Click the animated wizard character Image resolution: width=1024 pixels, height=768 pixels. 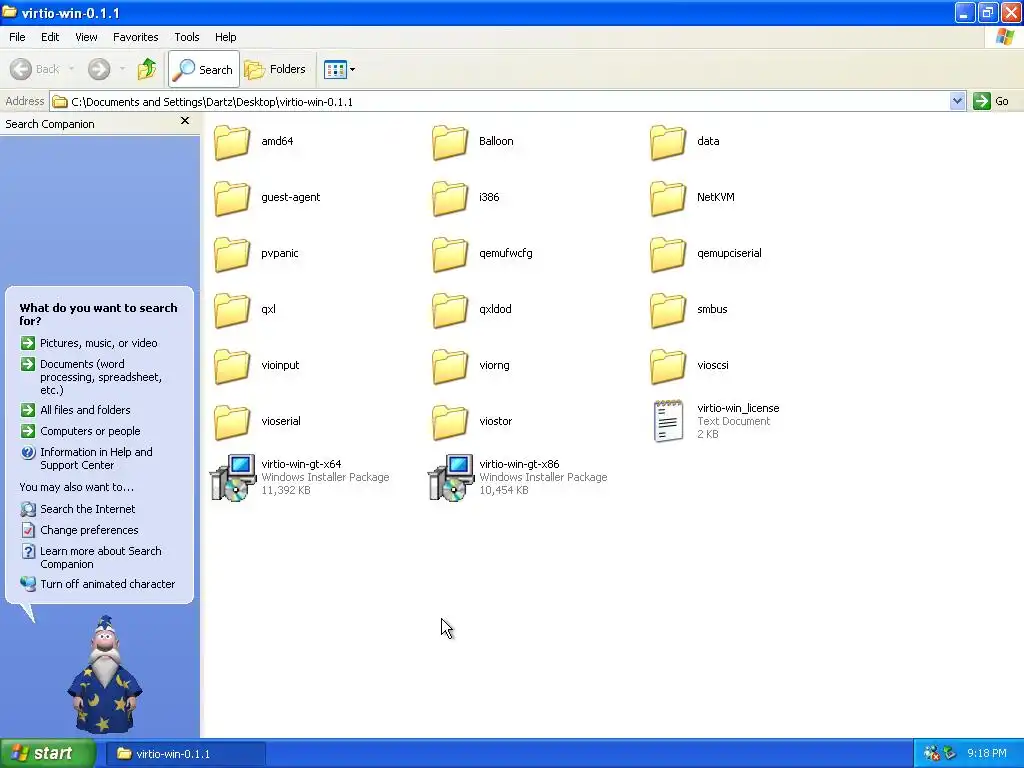104,674
